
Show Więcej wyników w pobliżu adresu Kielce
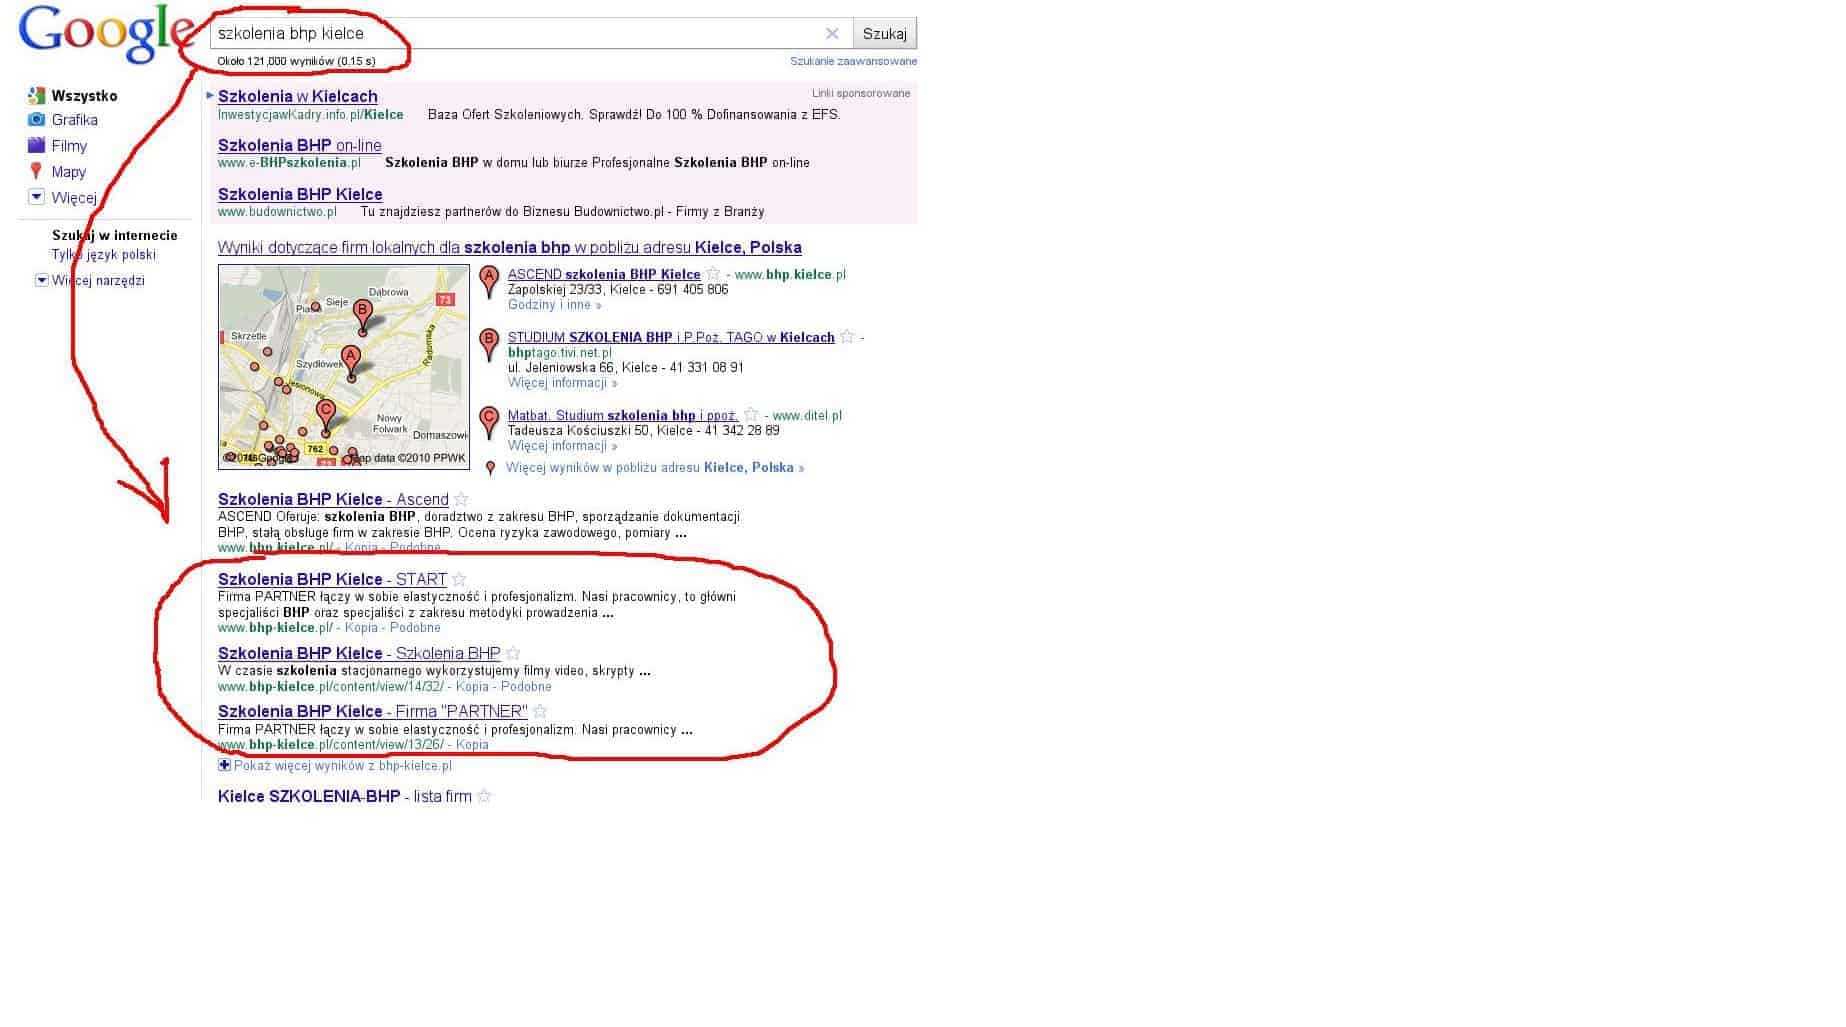pyautogui.click(x=655, y=468)
